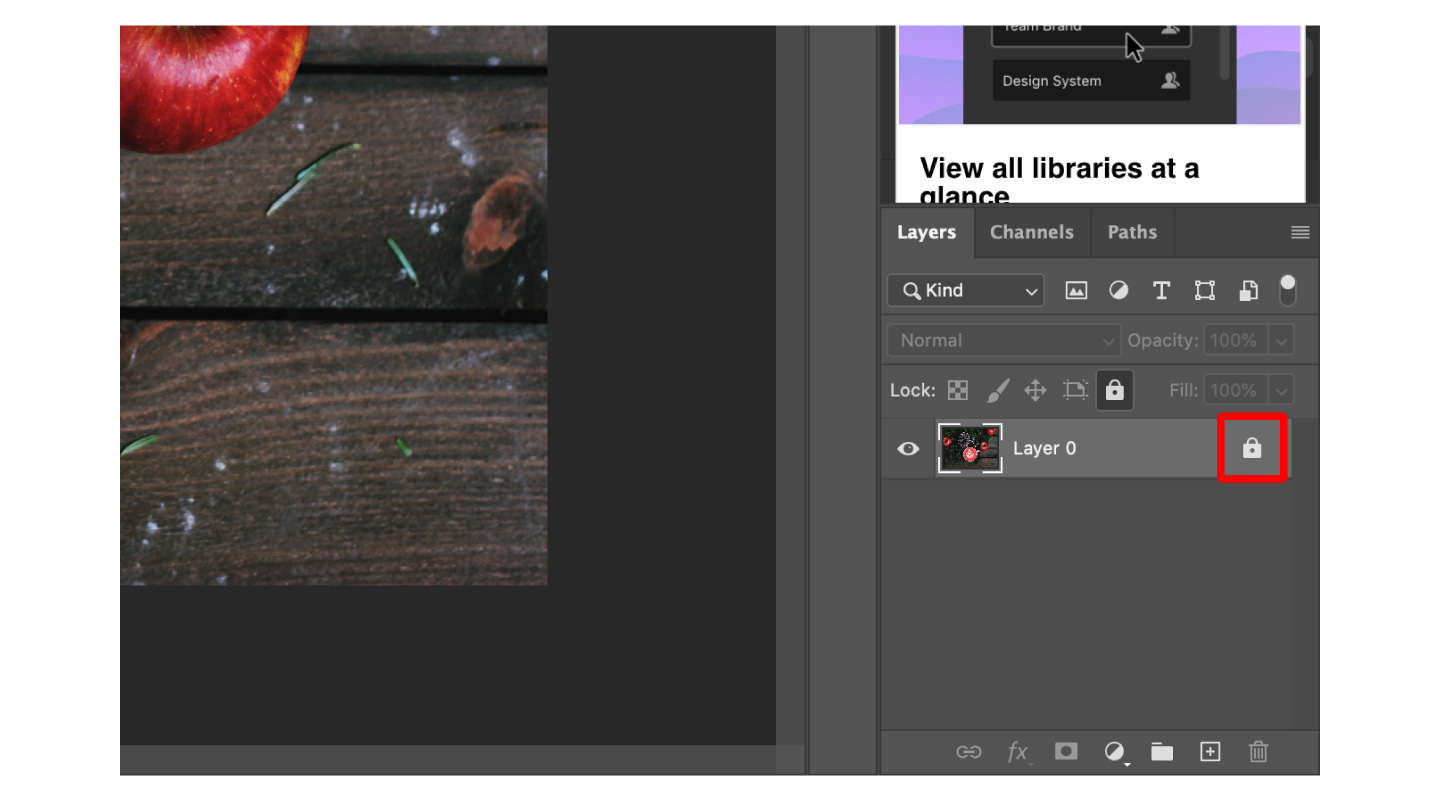Filter to show only type layers

[x=1161, y=290]
